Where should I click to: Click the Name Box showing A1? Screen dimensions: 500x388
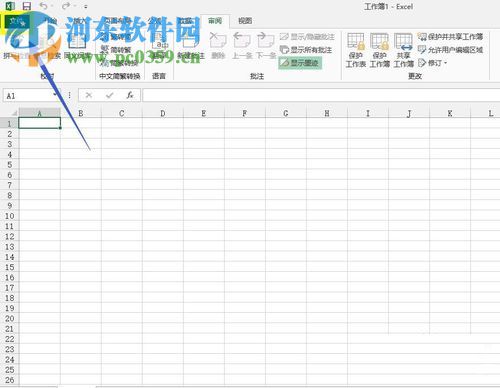pos(27,96)
